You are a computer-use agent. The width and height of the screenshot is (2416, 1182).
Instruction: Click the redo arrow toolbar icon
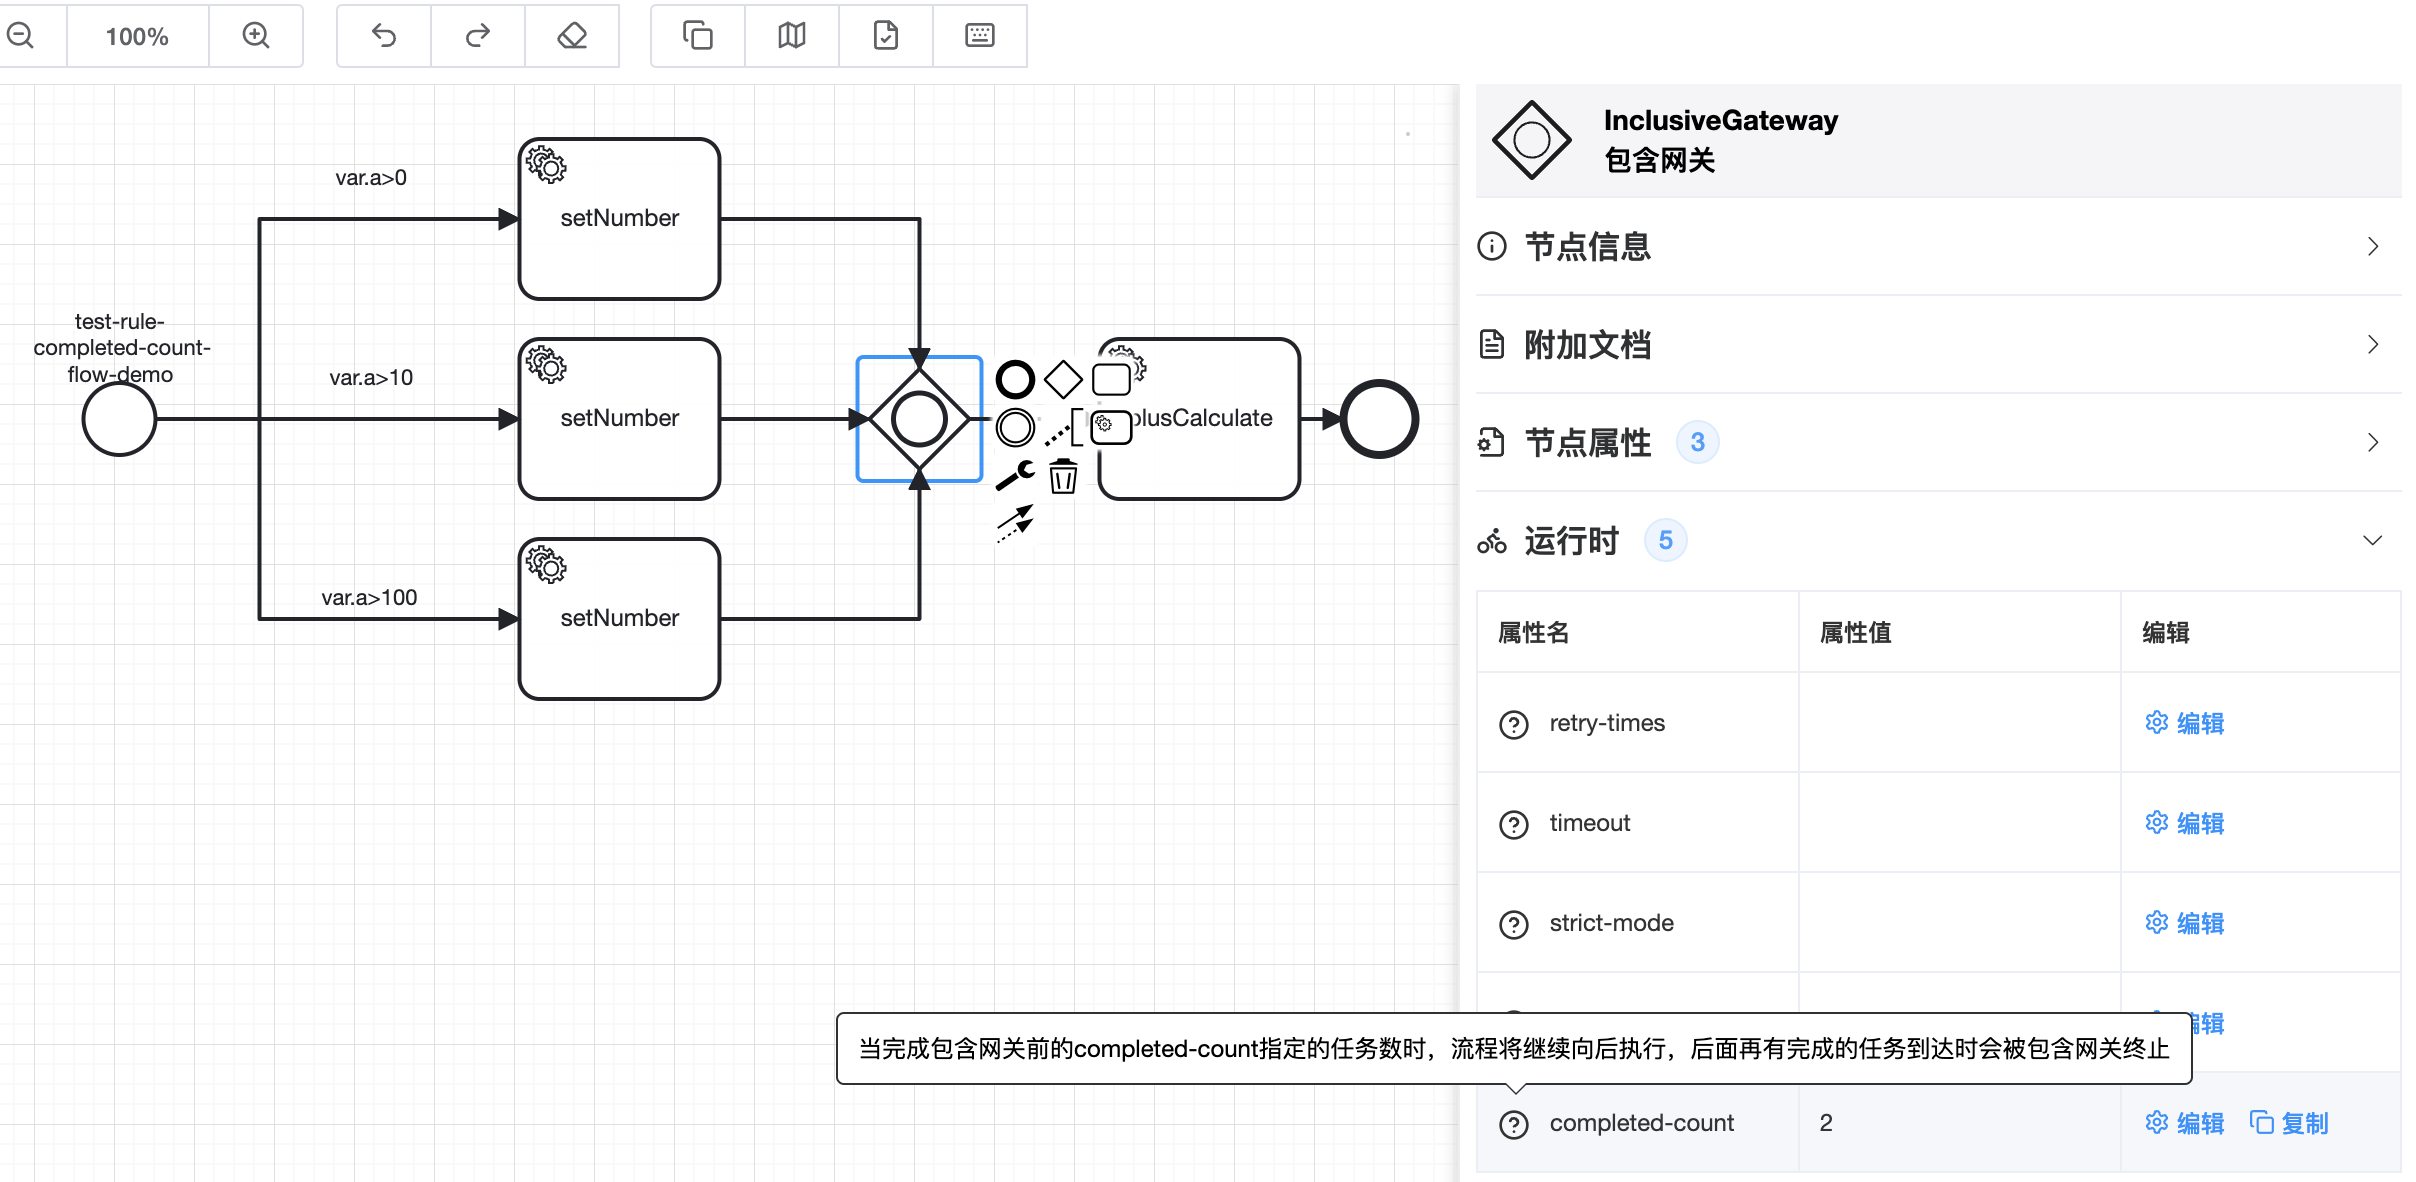478,36
